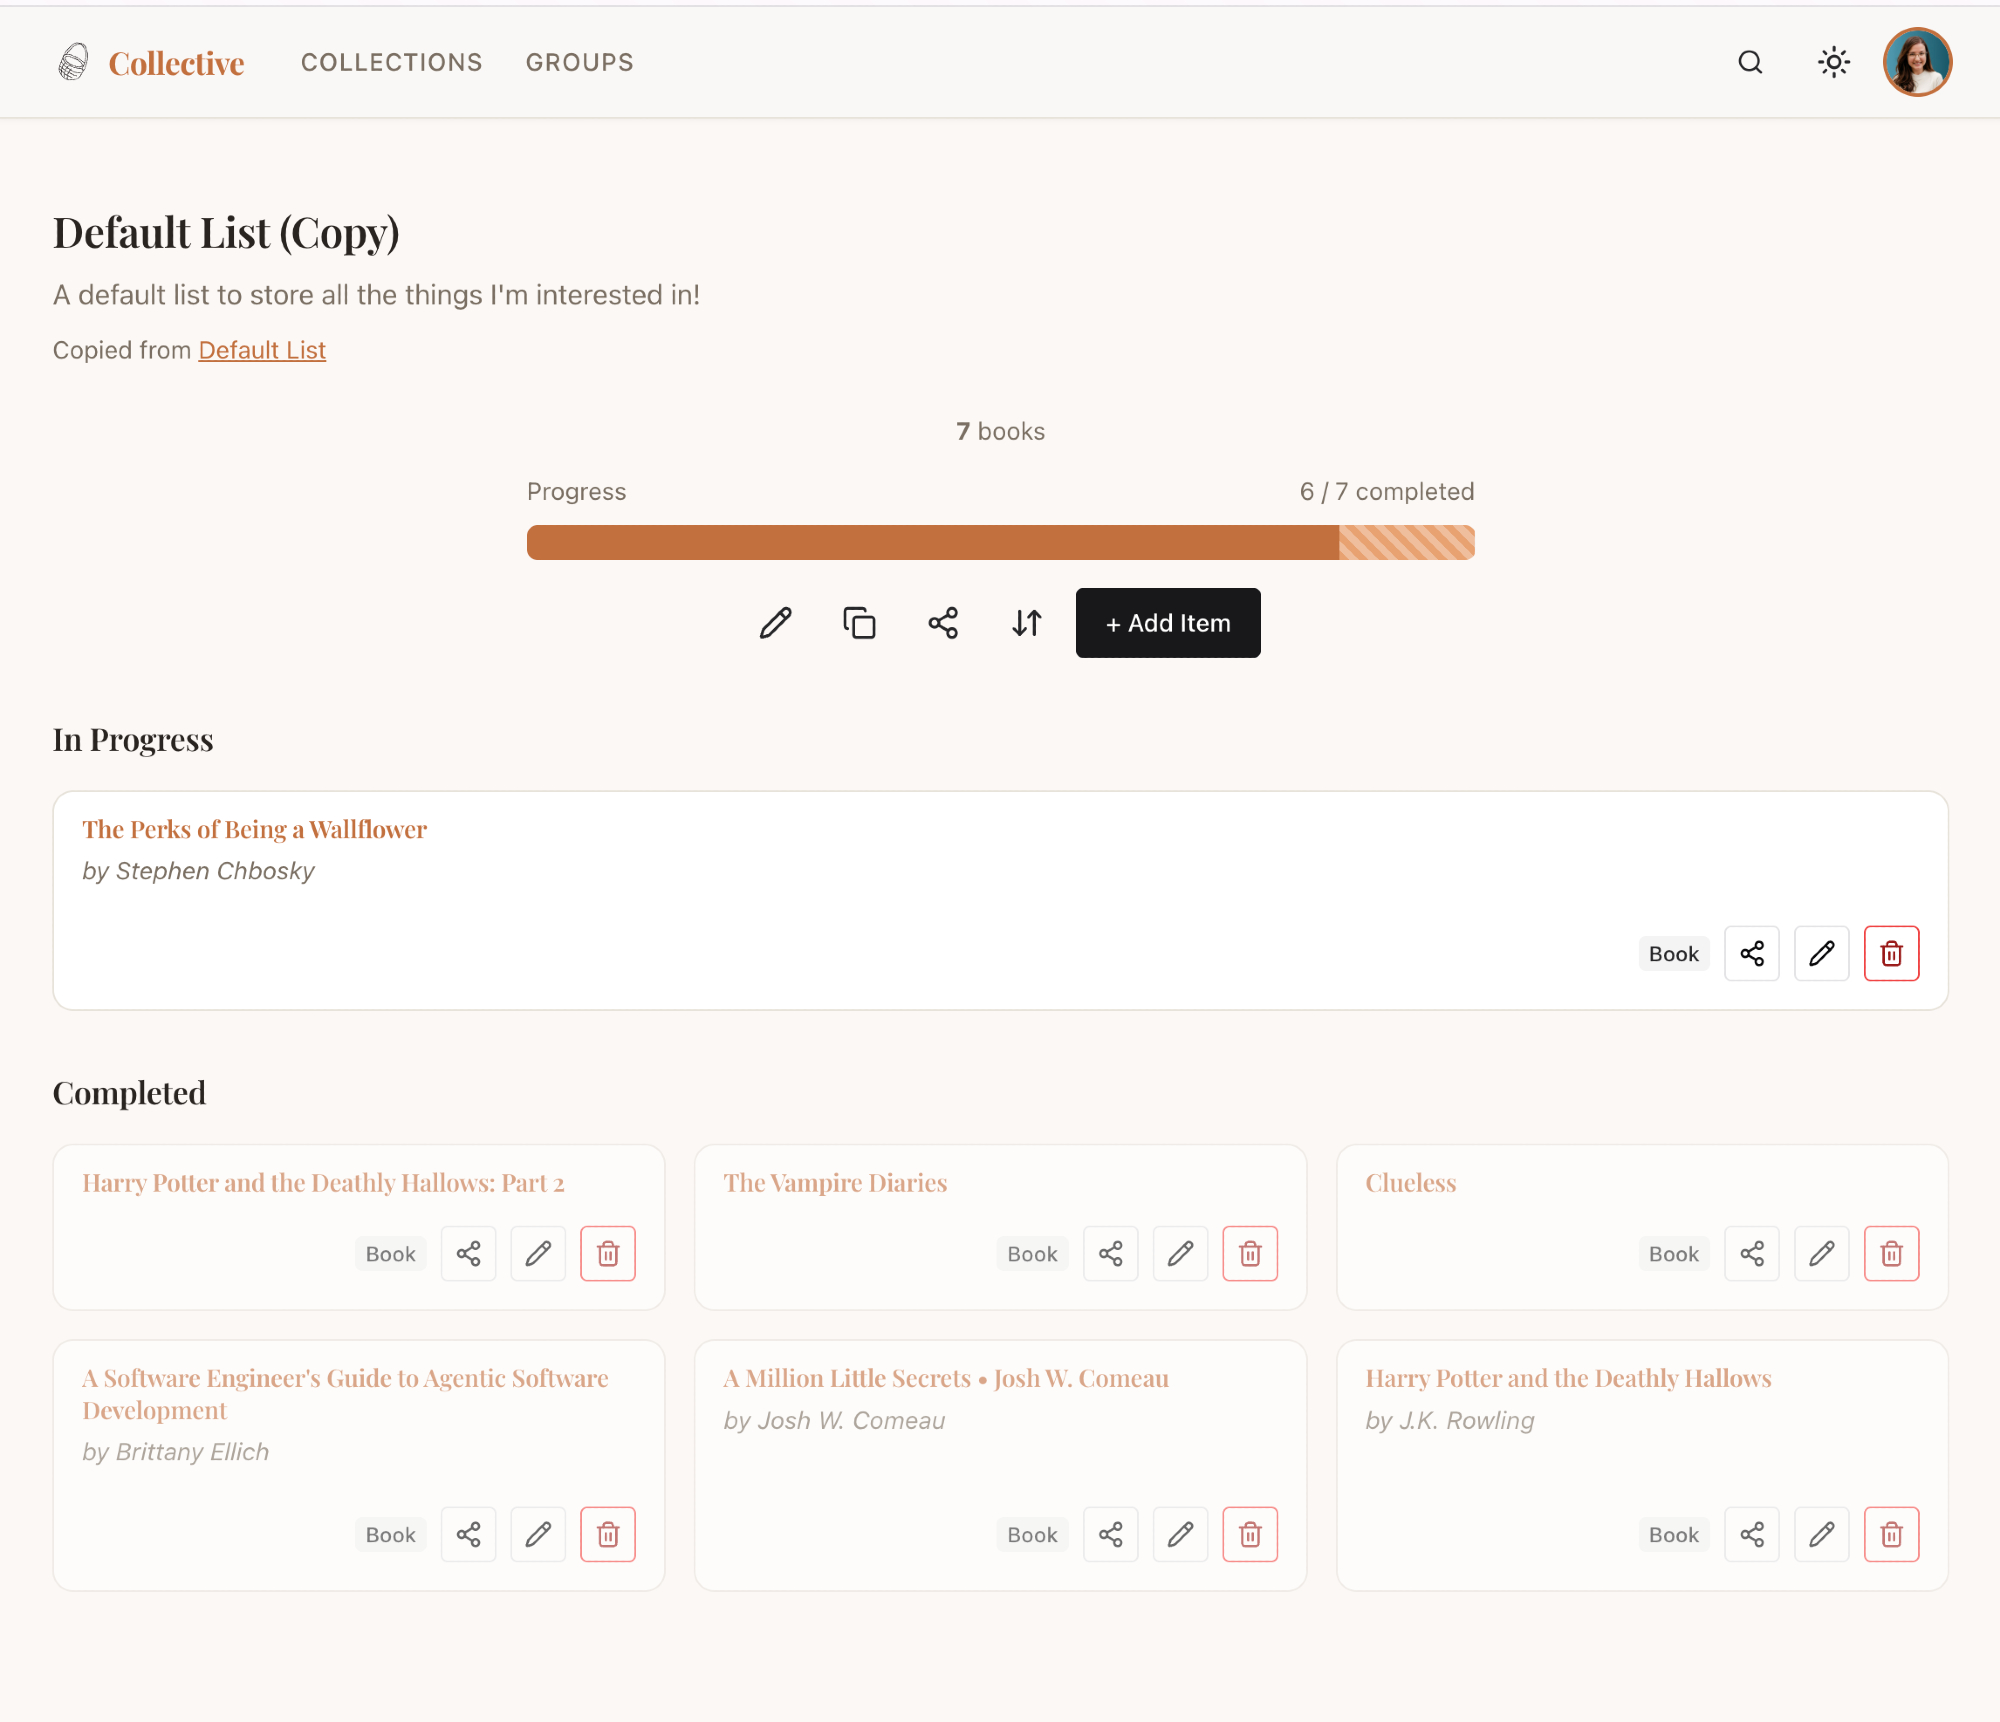2000x1722 pixels.
Task: Edit The Perks of Being a Wallflower item
Action: [x=1821, y=953]
